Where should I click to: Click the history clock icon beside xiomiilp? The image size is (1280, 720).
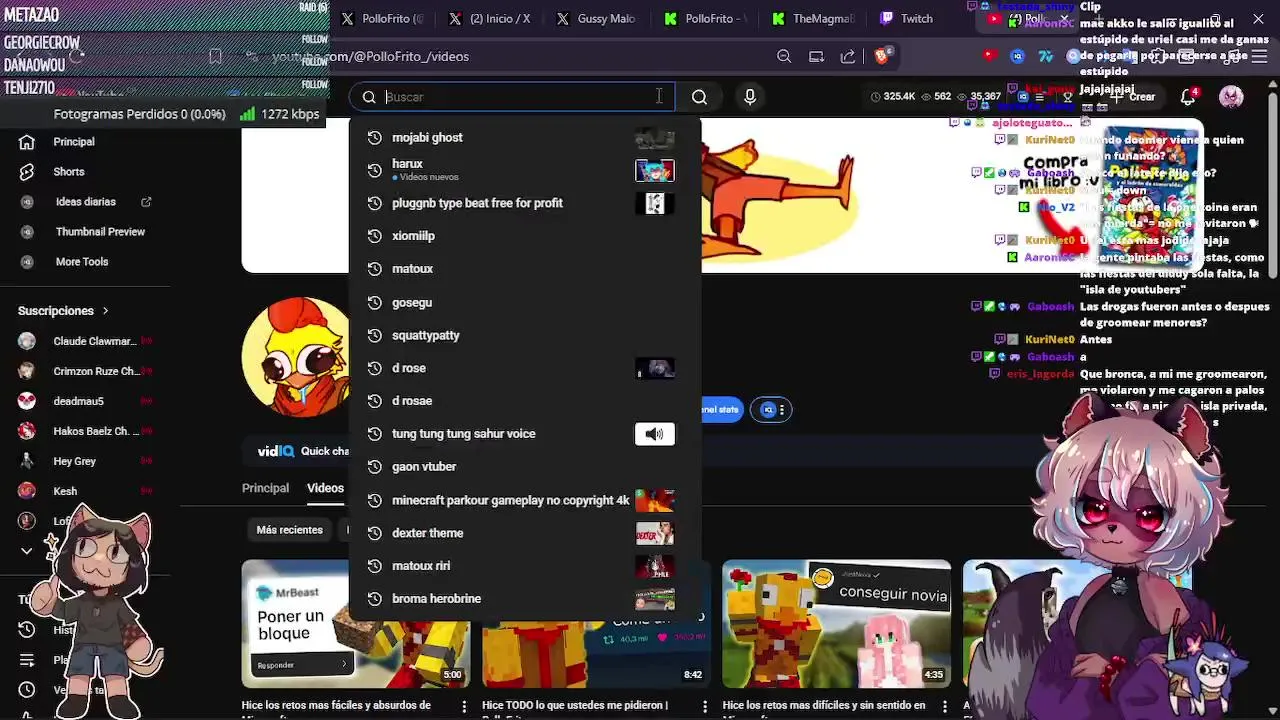point(375,236)
